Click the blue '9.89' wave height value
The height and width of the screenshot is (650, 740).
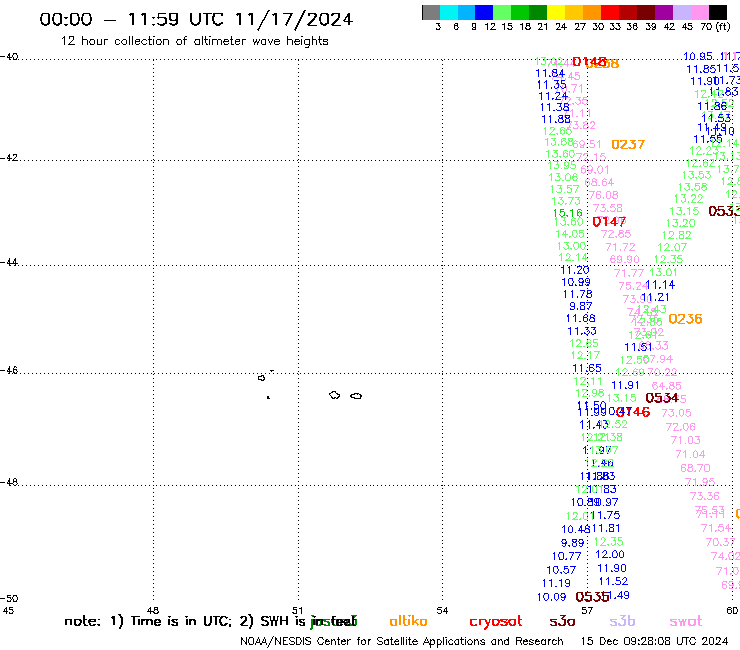pos(572,543)
